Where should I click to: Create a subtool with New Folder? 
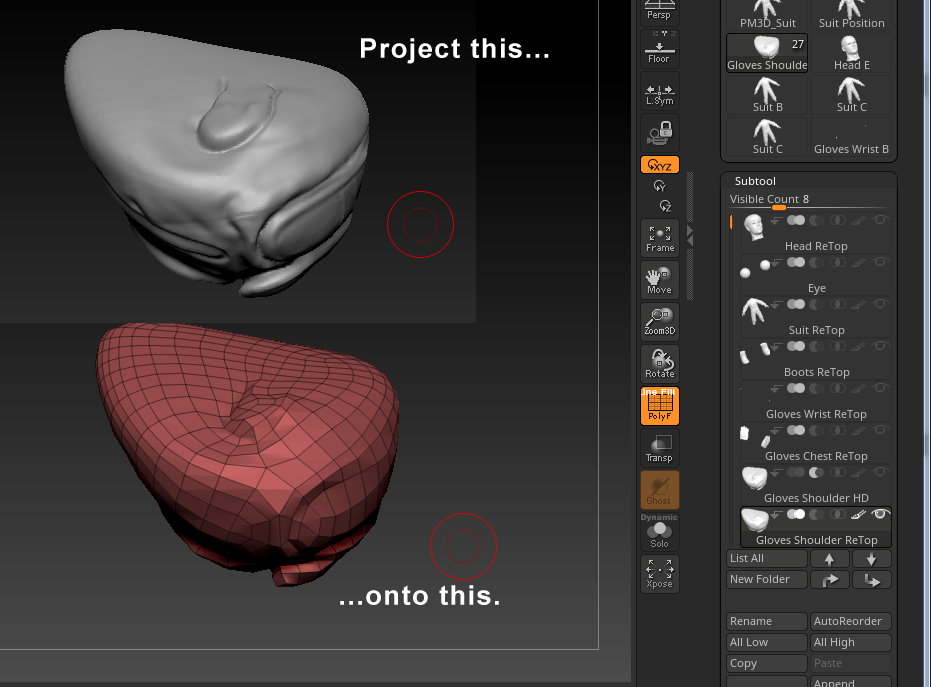(767, 580)
